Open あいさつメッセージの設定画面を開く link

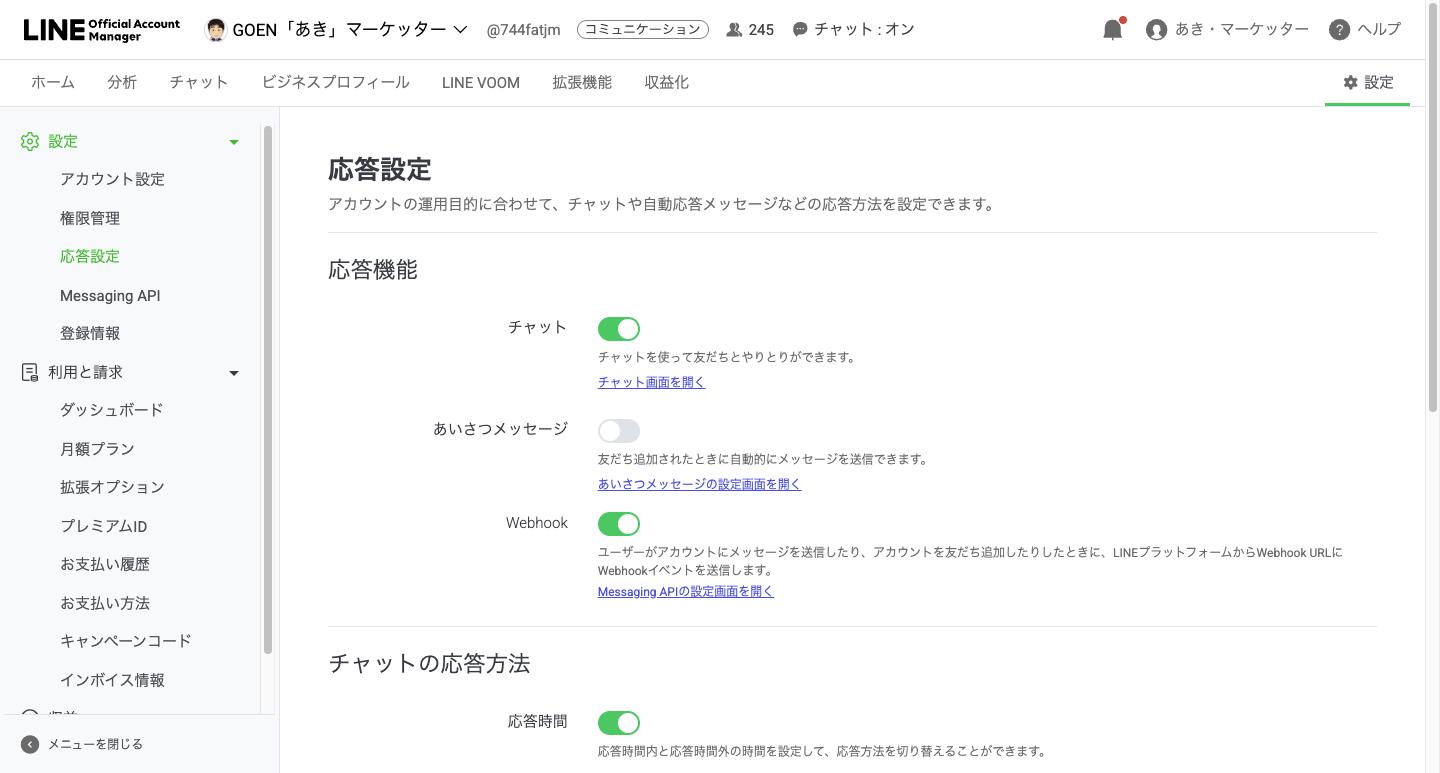point(700,484)
